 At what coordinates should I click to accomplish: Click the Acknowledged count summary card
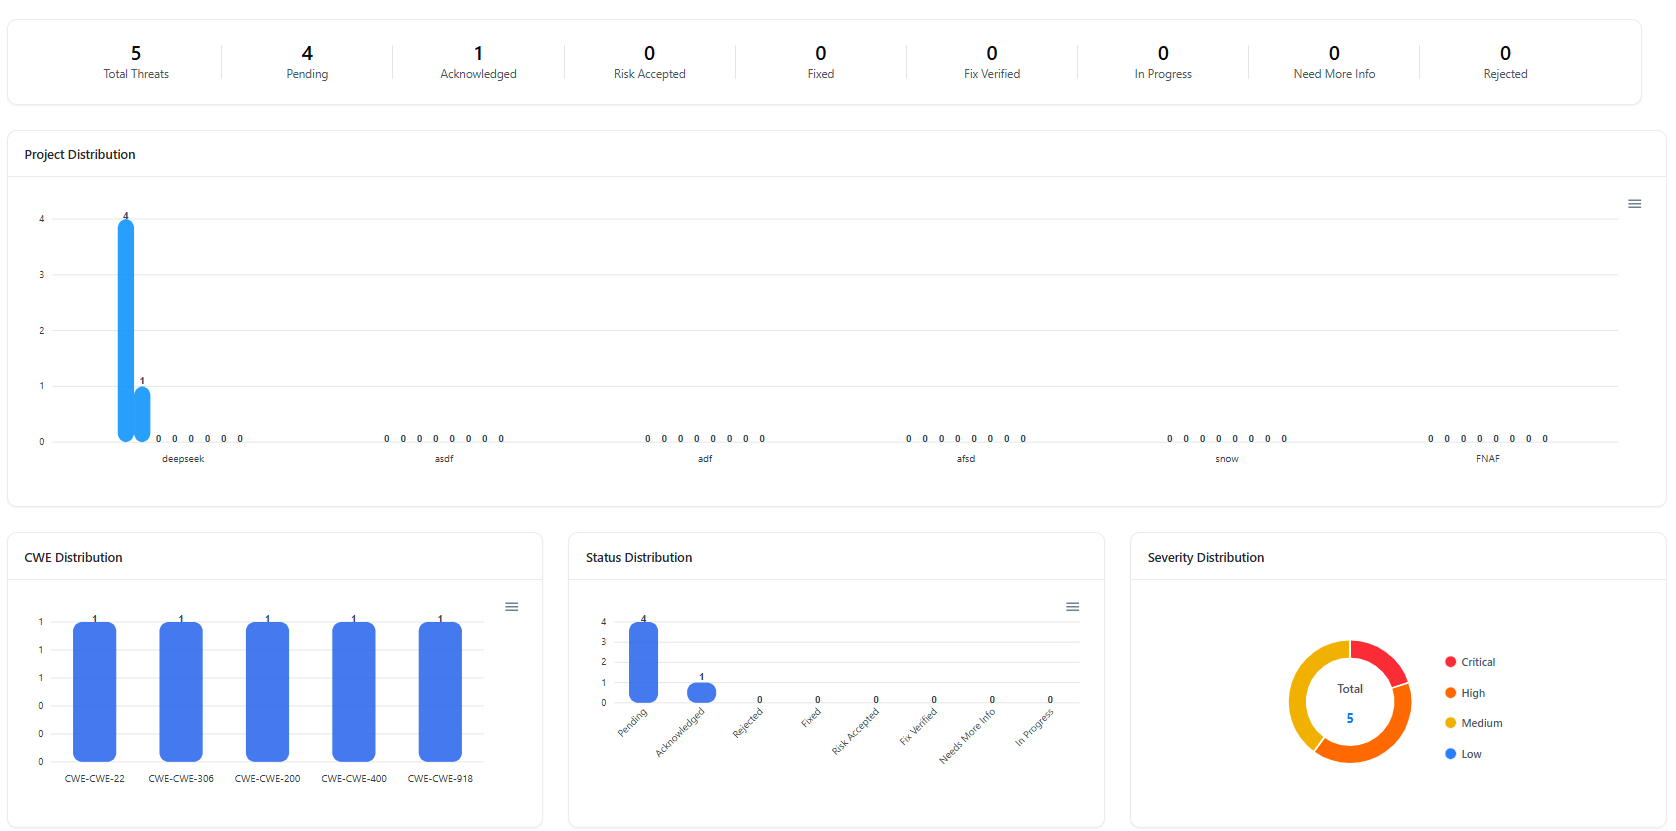(478, 62)
